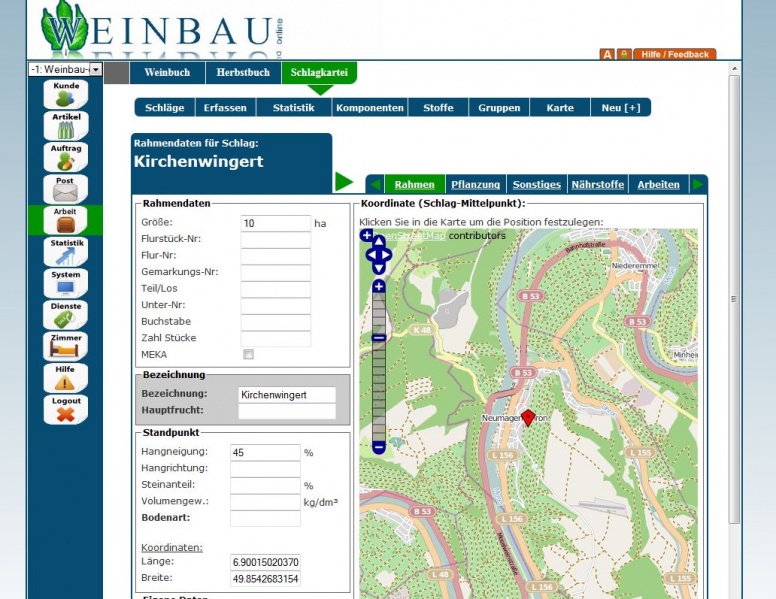The height and width of the screenshot is (599, 776).
Task: Open the Statistik sidebar icon
Action: (65, 251)
